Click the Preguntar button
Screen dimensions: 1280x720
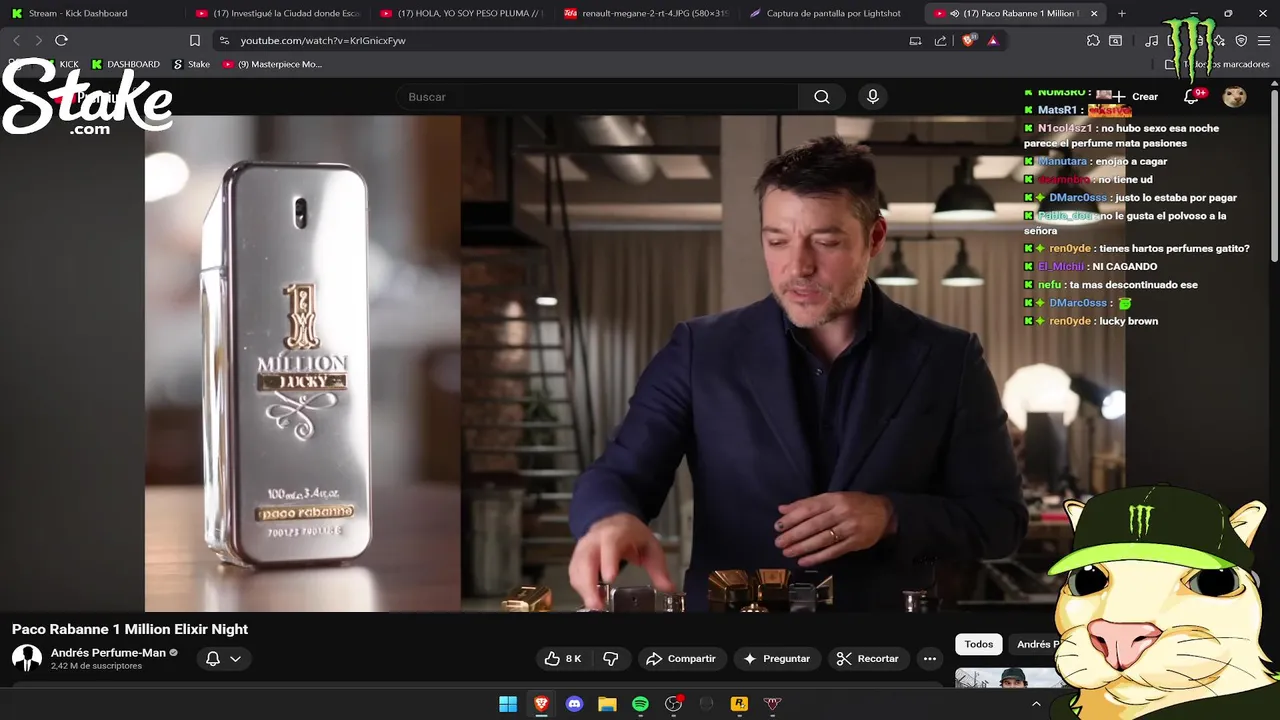pyautogui.click(x=777, y=658)
